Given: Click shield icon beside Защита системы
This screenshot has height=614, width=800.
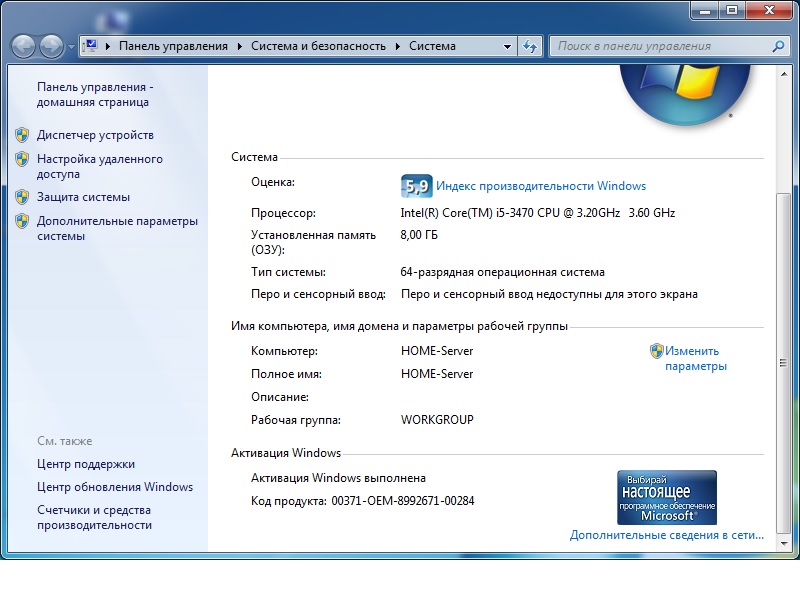Looking at the screenshot, I should 22,197.
